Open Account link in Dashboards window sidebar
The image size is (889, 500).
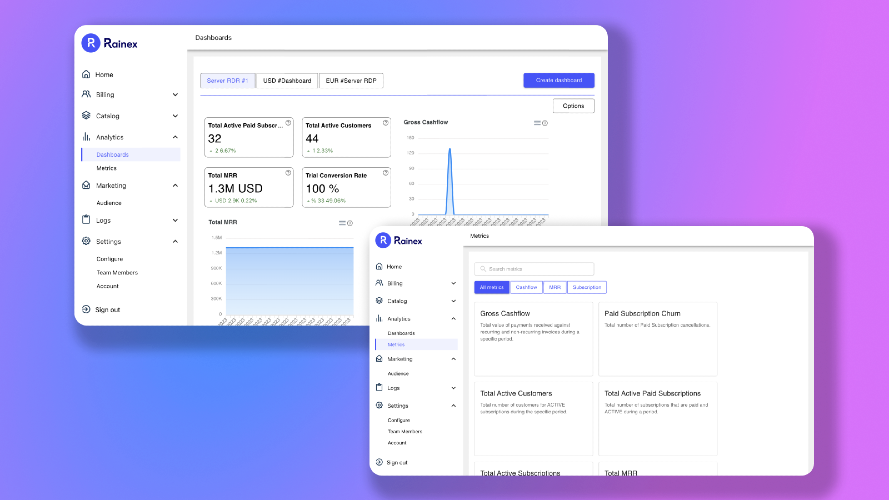(x=107, y=286)
